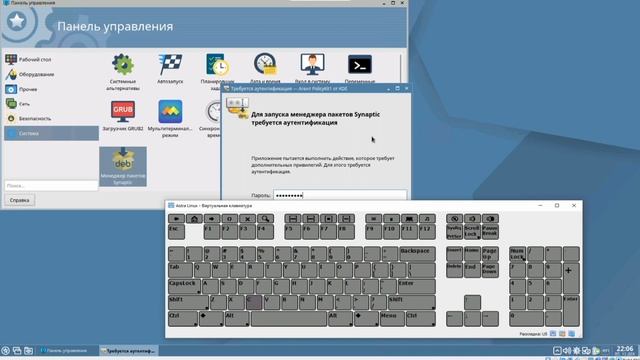The width and height of the screenshot is (640, 360).
Task: Click the volume icon key above Scroll Lock
Action: 472,219
